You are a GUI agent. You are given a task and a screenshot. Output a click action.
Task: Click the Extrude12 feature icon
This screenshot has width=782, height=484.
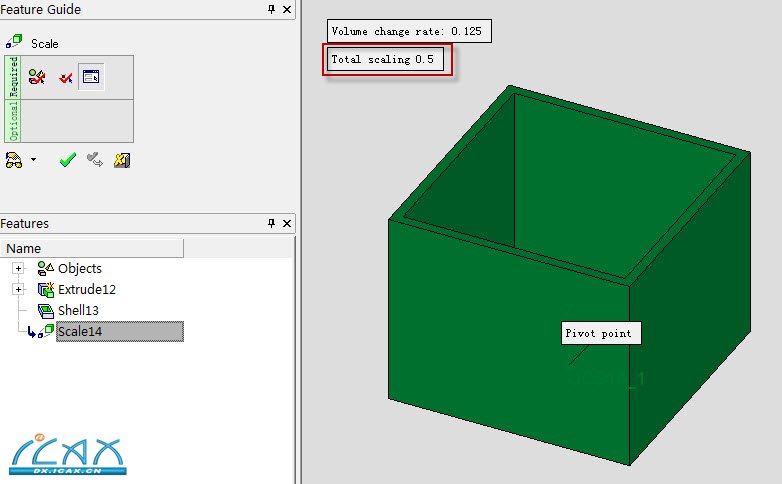click(x=45, y=289)
